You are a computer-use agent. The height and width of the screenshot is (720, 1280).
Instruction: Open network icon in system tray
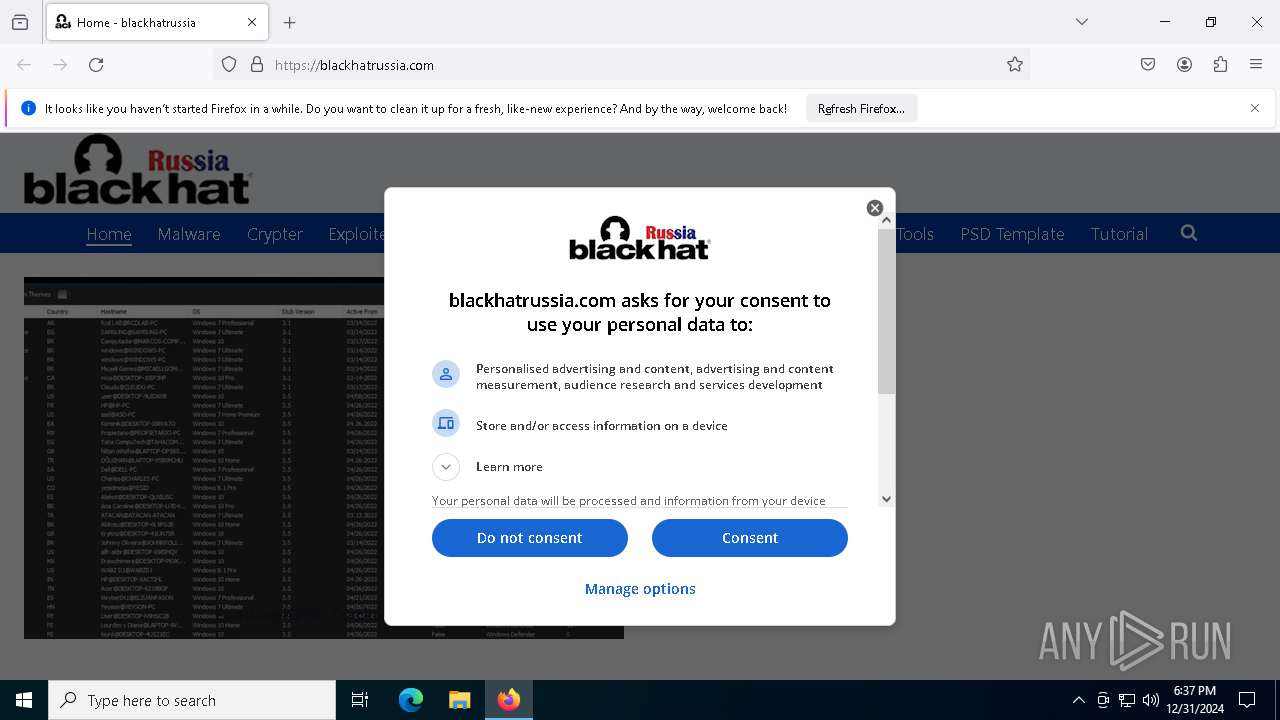1127,700
